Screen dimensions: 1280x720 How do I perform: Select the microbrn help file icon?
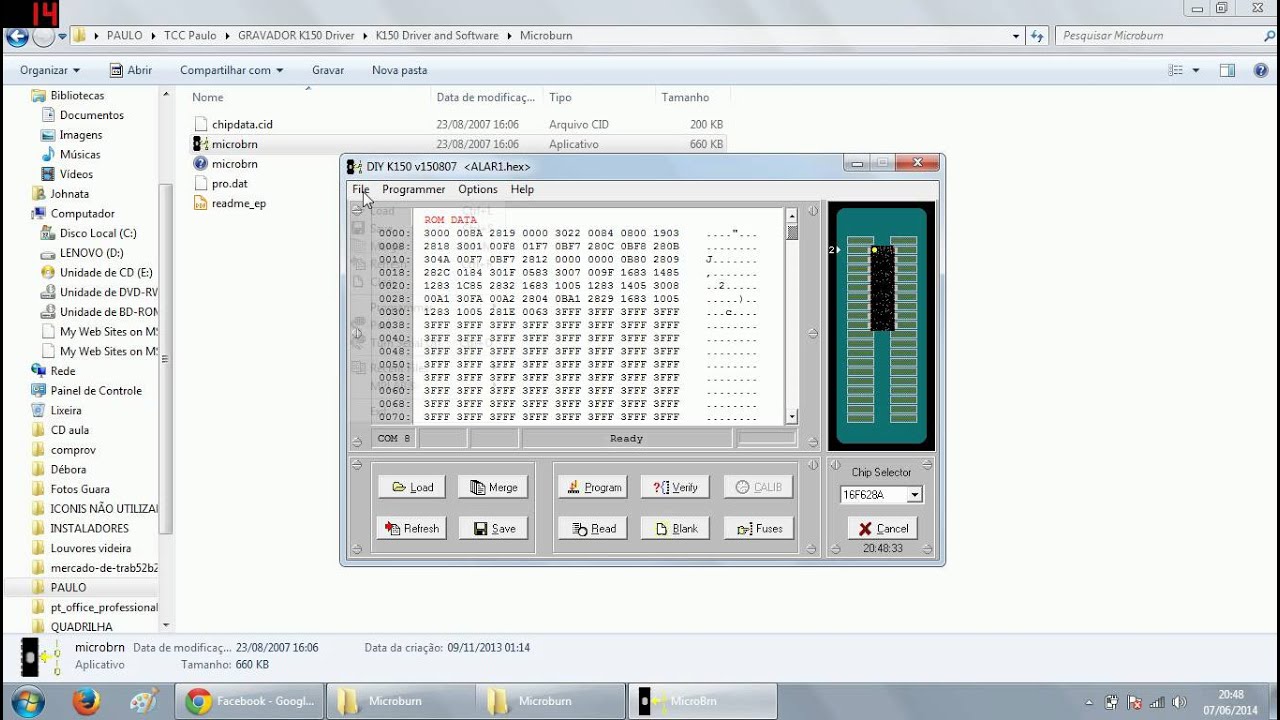(x=200, y=164)
